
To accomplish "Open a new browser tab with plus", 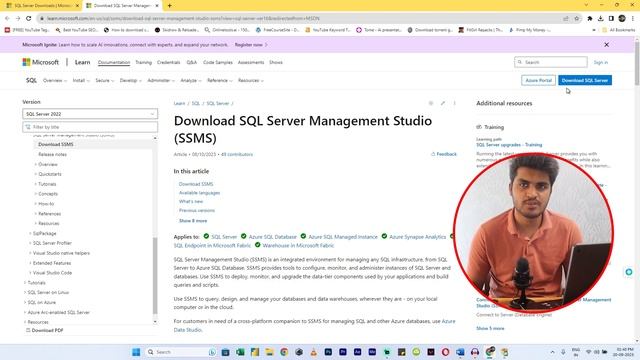I will (169, 6).
